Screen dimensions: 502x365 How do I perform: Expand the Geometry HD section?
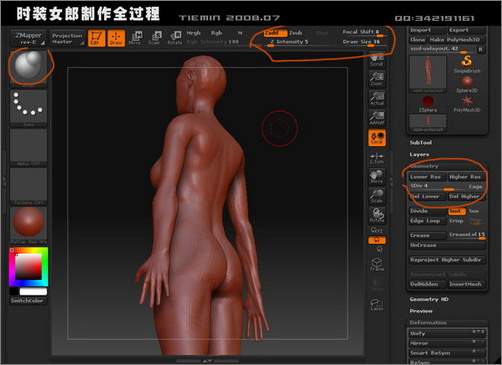tap(429, 299)
